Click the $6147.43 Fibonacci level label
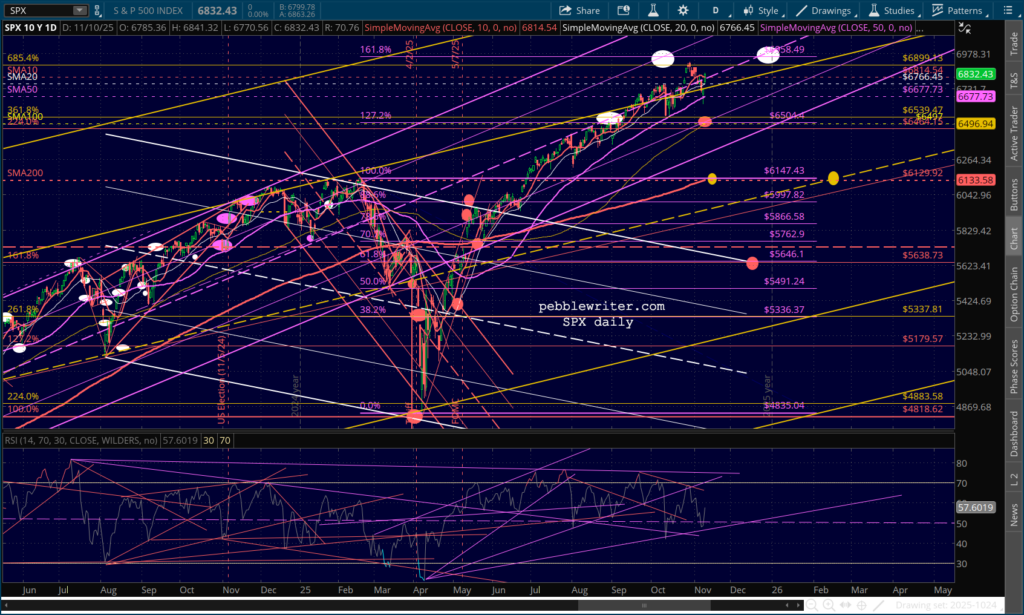 [x=784, y=170]
